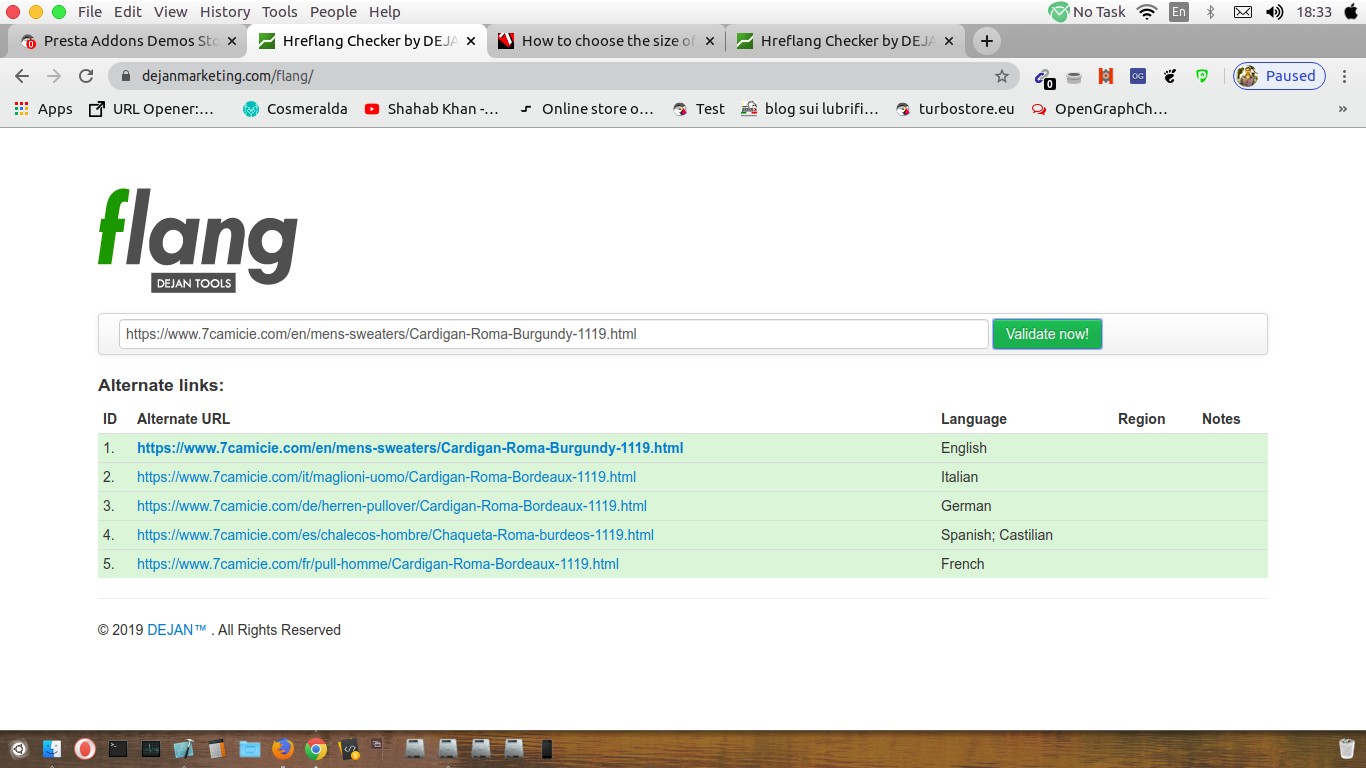Open the Cosmeralda bookmark
Image resolution: width=1366 pixels, height=768 pixels.
tap(295, 109)
